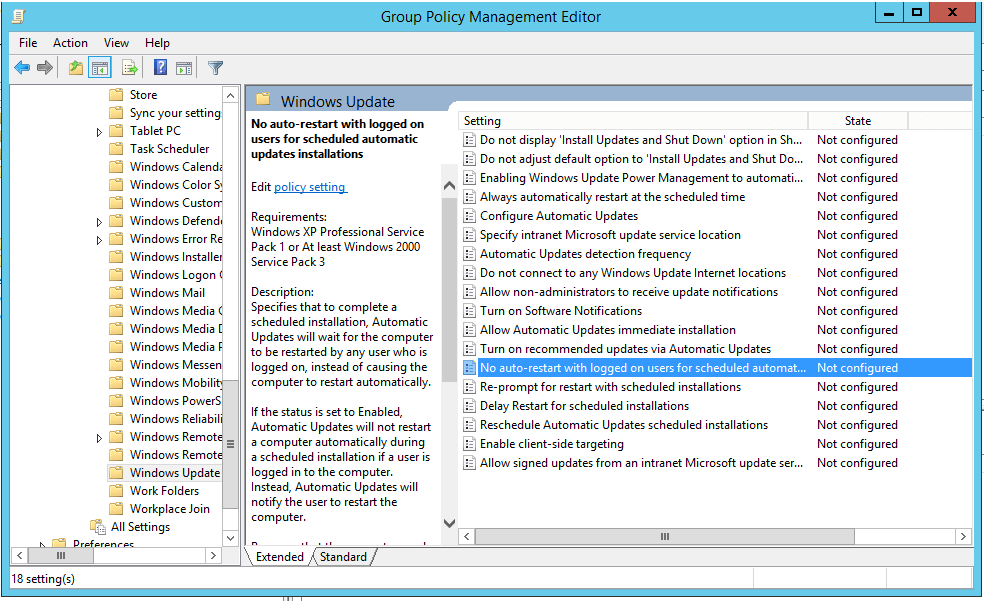Click the description pane vertical scrollbar thumb

click(449, 290)
